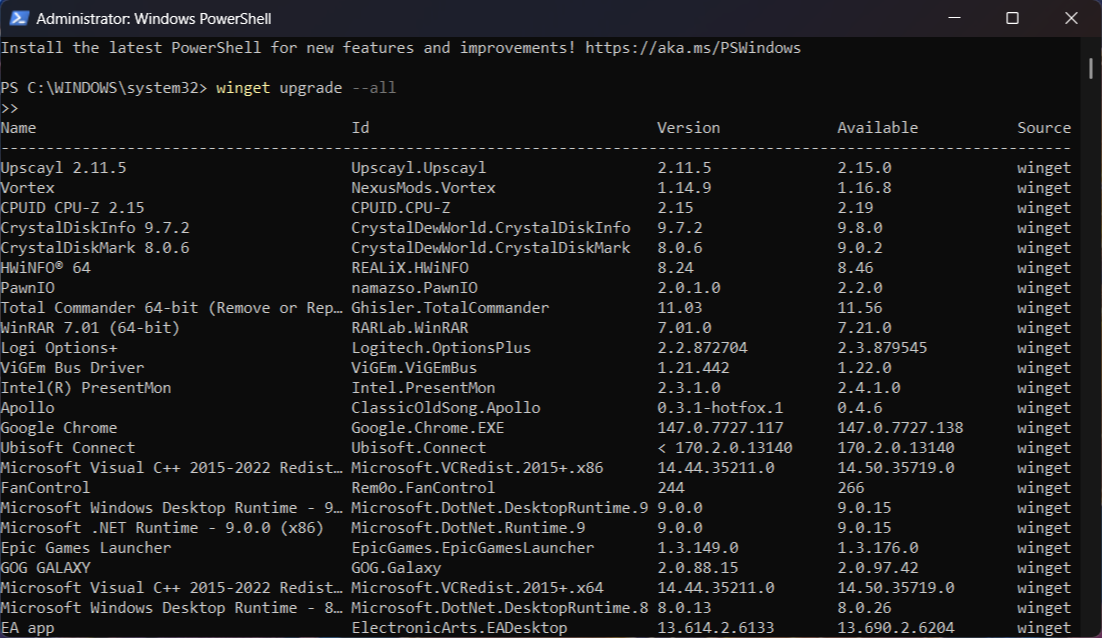Click the 'Google Chrome' name entry

tap(59, 428)
